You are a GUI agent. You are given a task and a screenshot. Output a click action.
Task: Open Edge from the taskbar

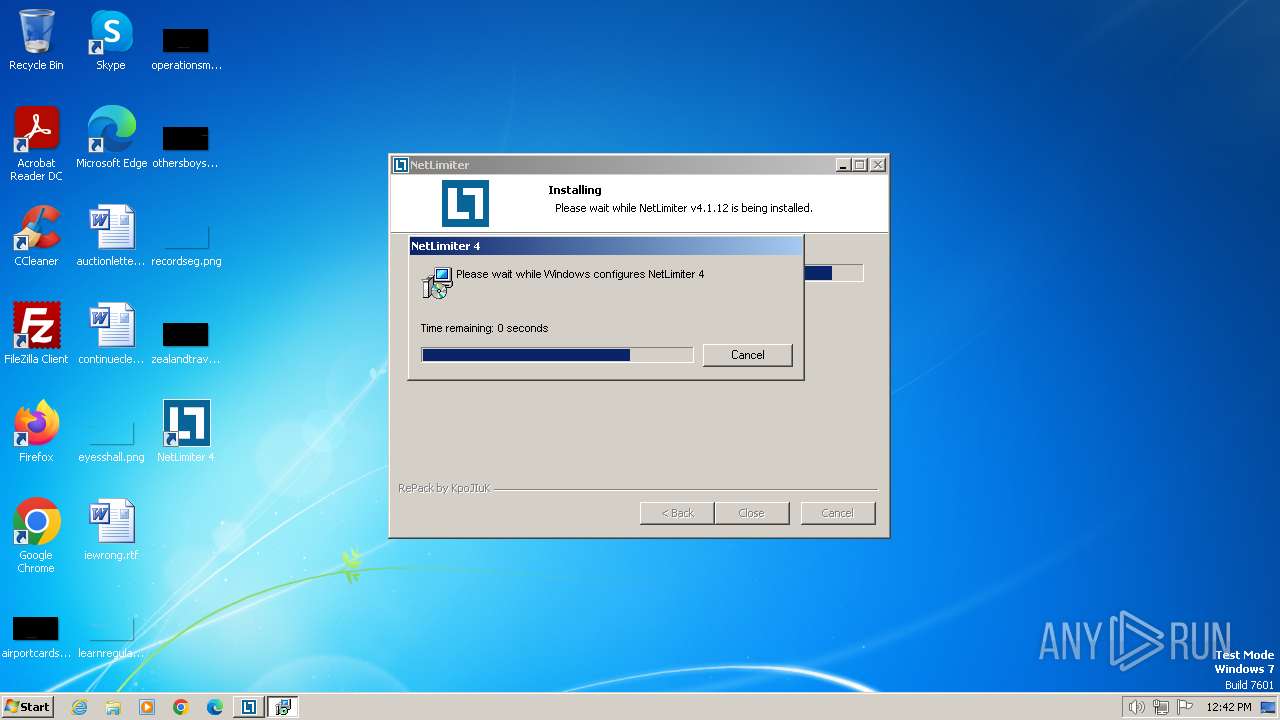point(215,707)
